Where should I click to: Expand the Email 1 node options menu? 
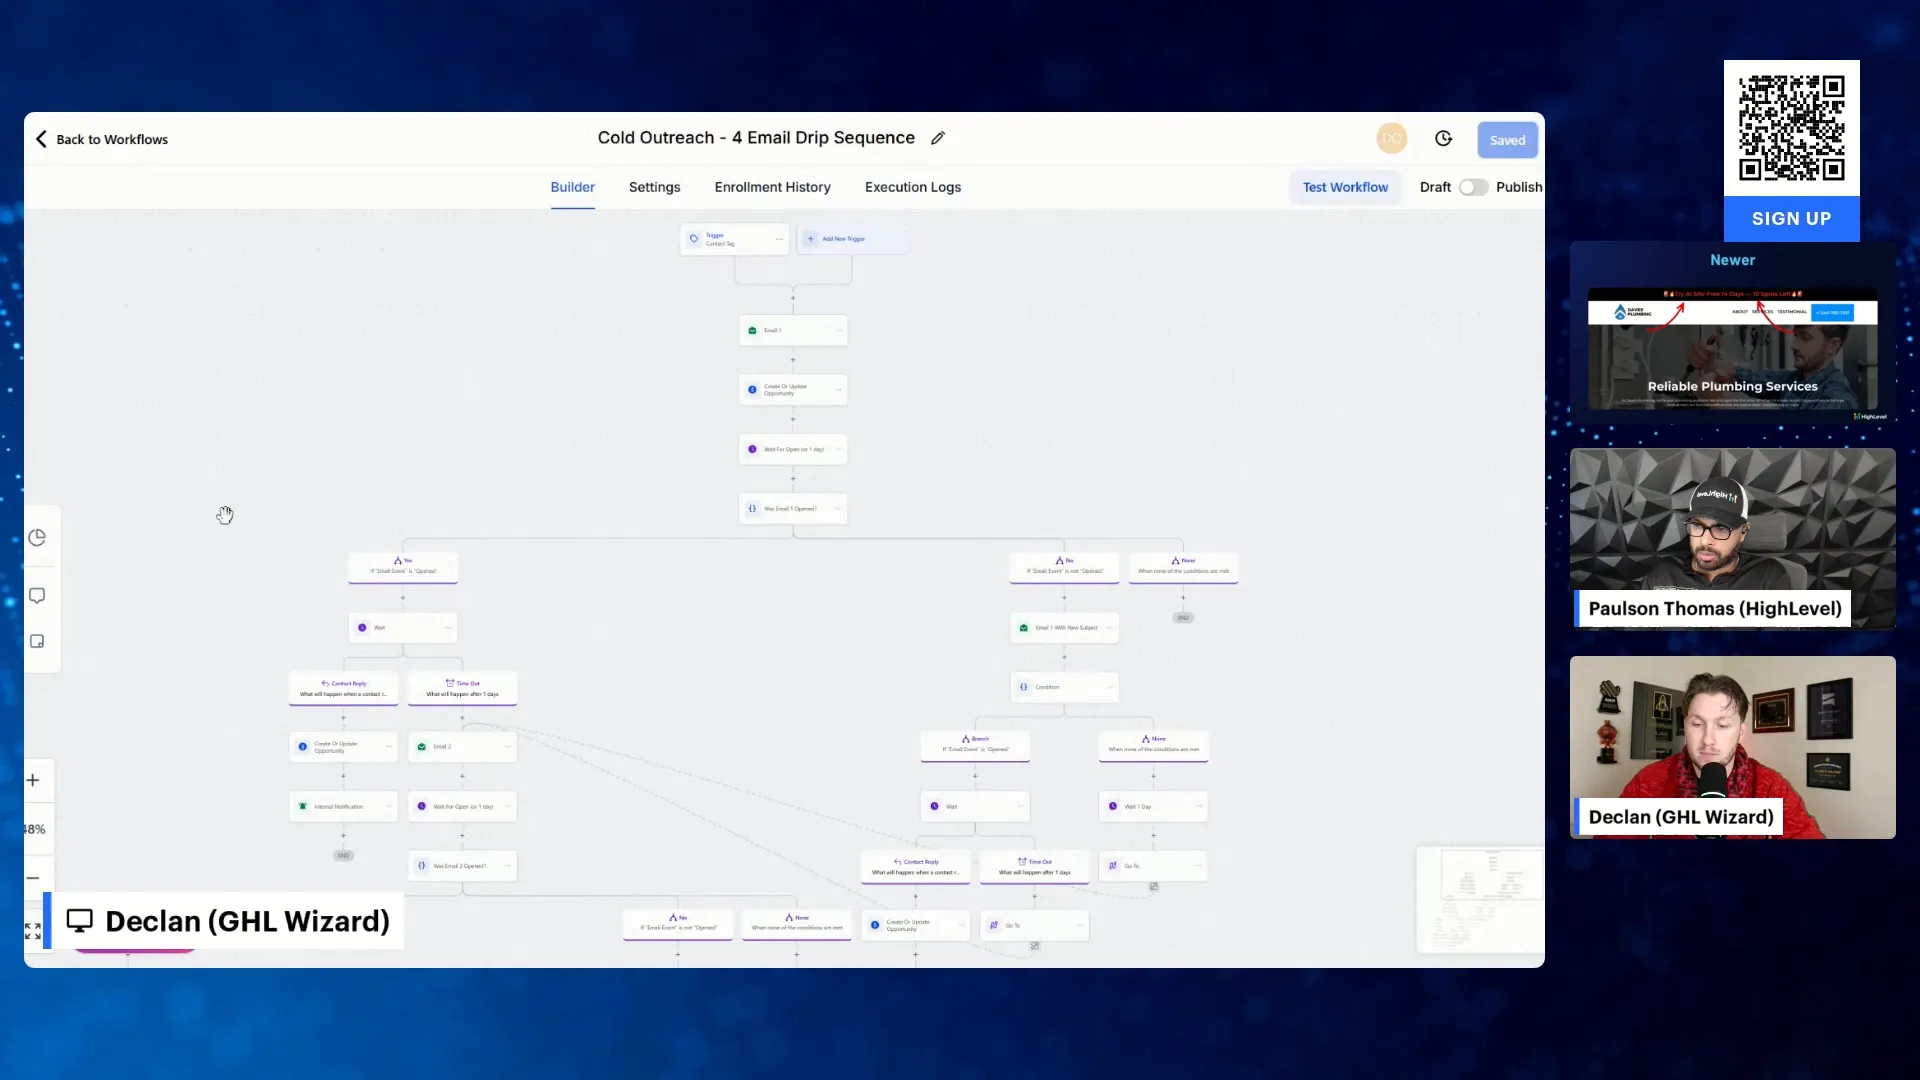click(x=838, y=330)
